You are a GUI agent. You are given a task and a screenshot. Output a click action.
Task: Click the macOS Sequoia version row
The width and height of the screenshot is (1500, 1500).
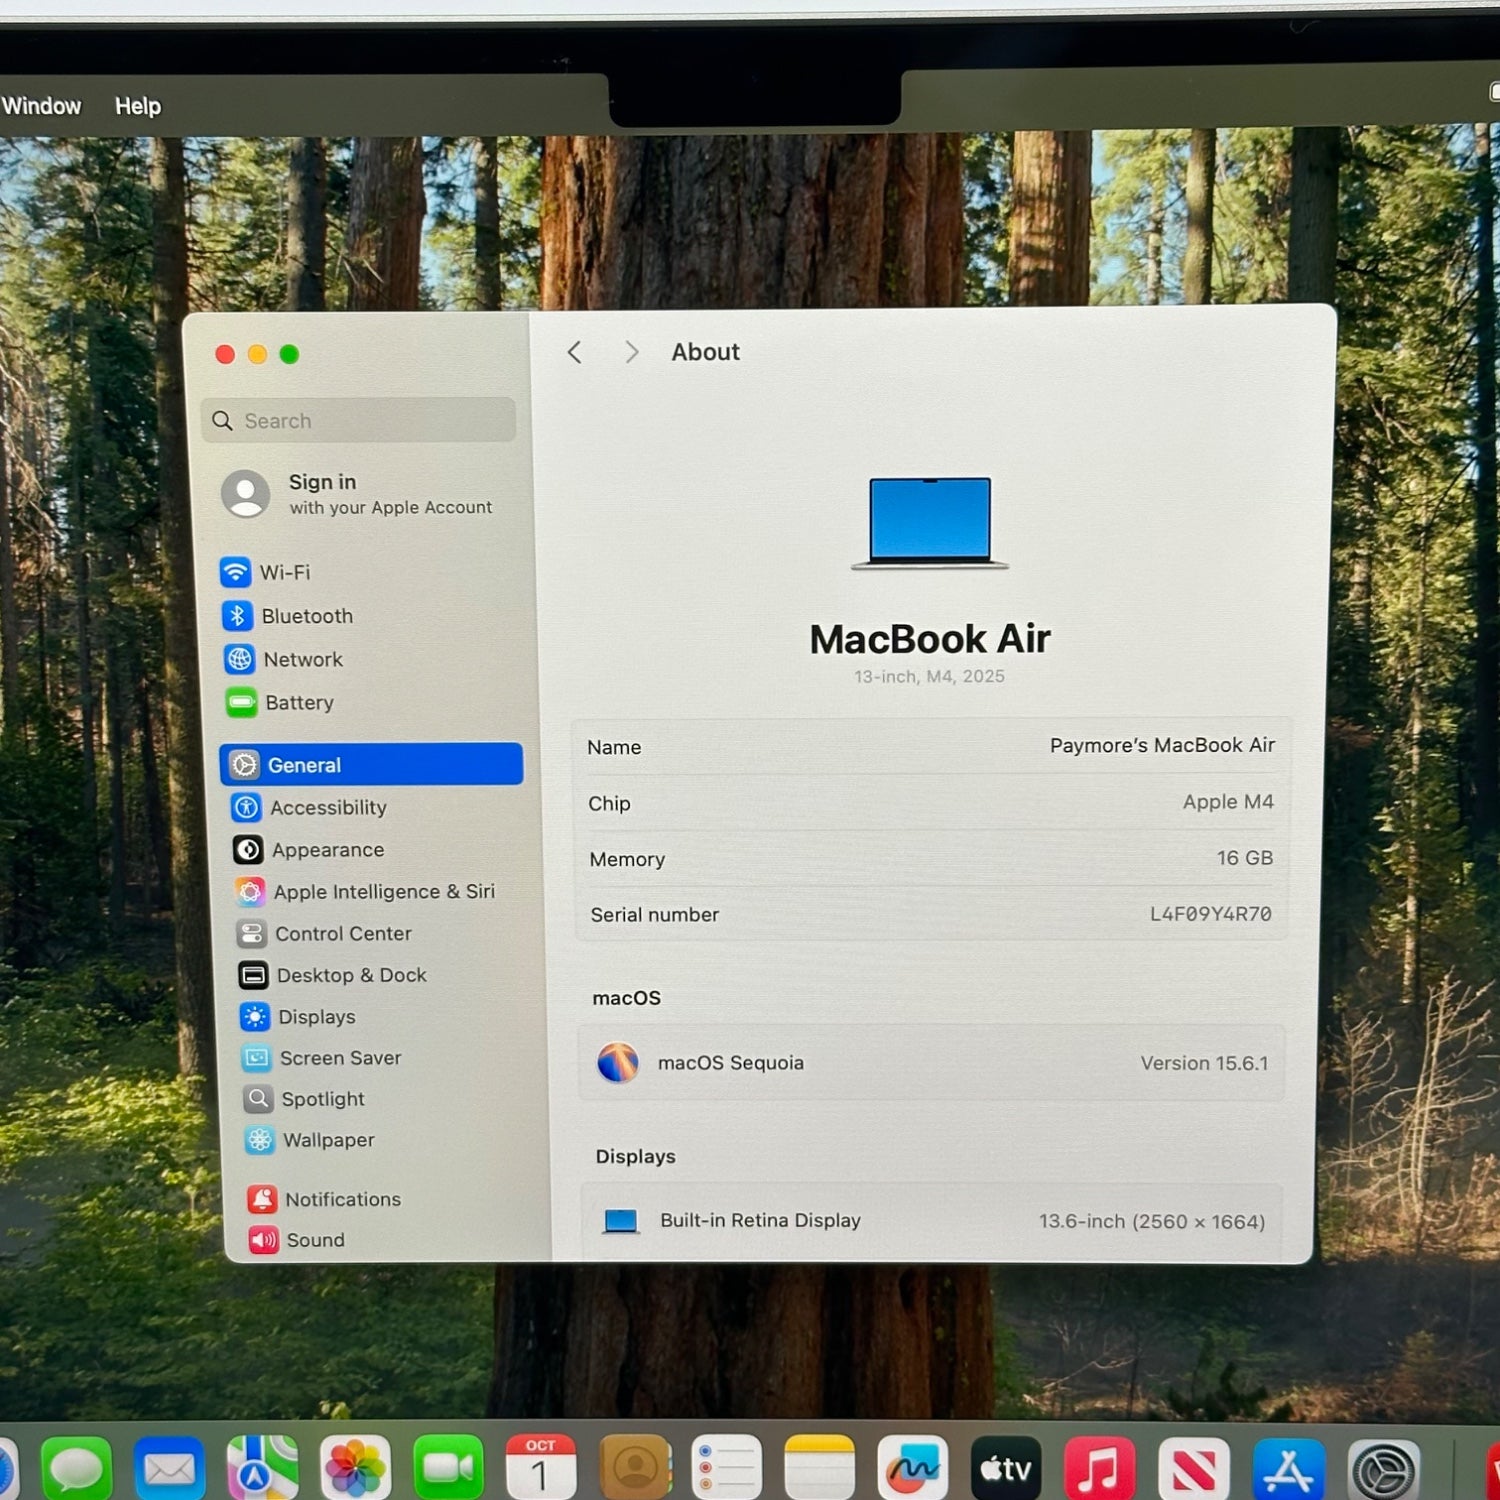click(930, 1063)
